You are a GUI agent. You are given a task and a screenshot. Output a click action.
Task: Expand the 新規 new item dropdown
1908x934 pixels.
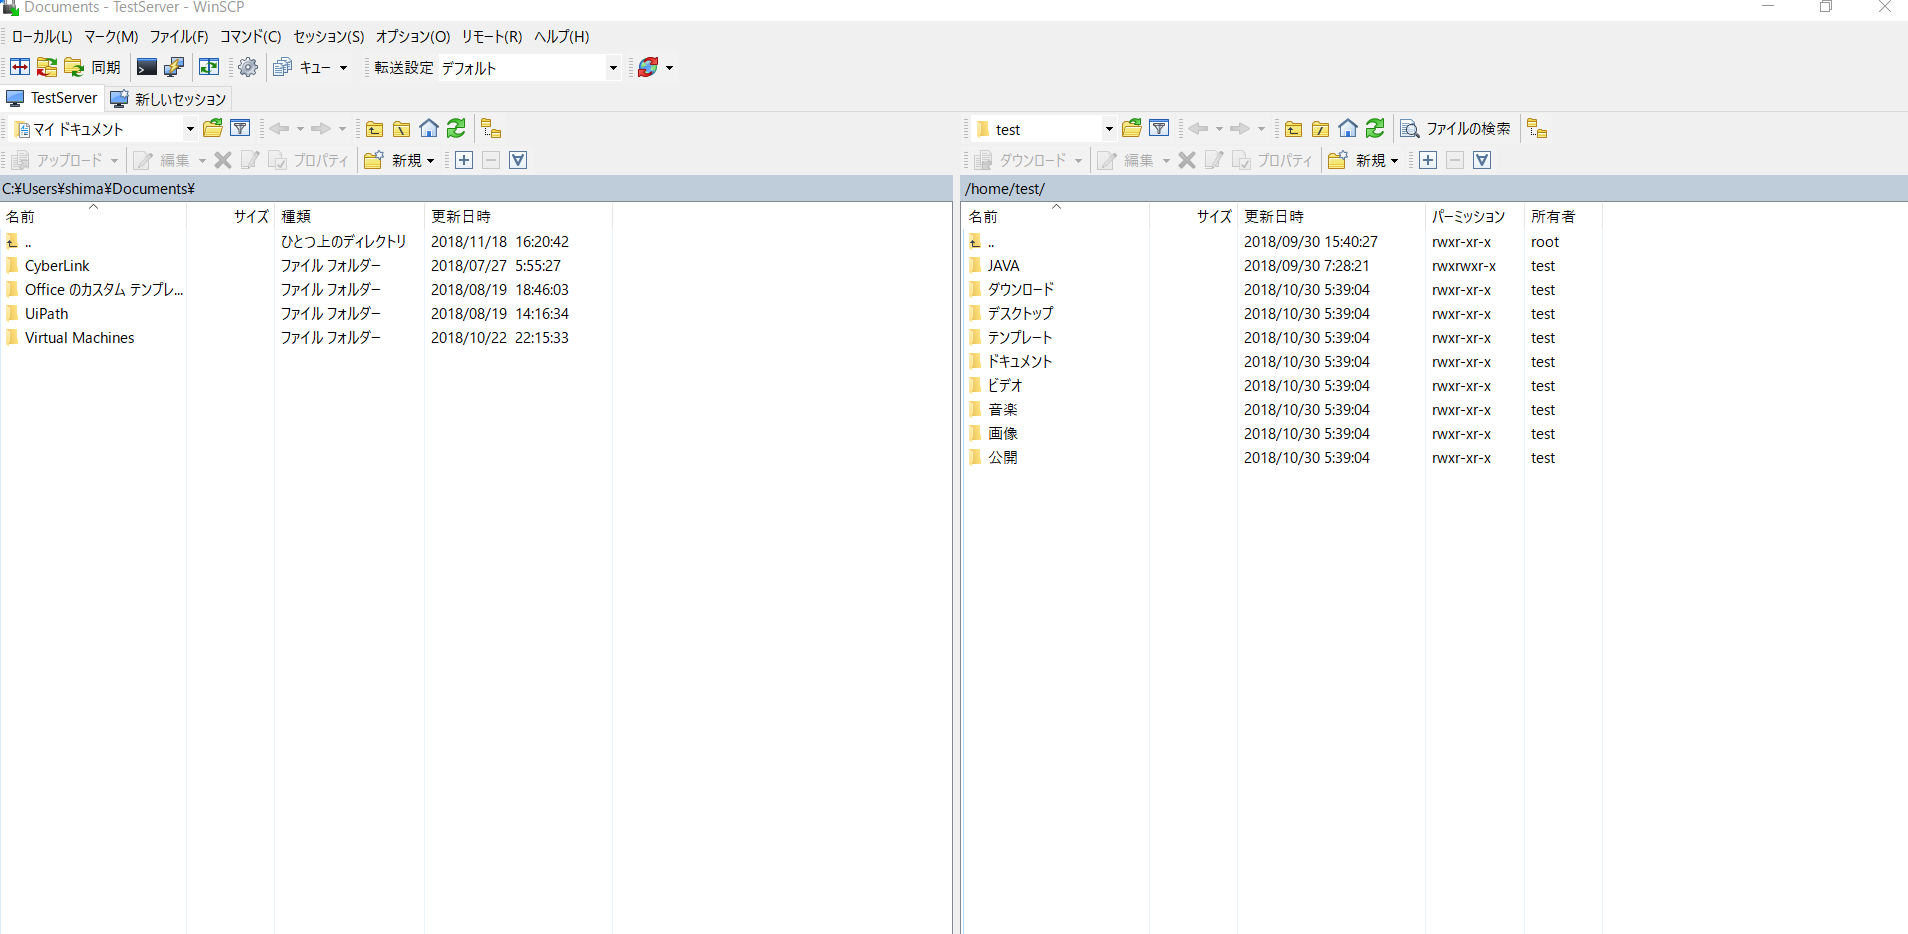pos(427,160)
